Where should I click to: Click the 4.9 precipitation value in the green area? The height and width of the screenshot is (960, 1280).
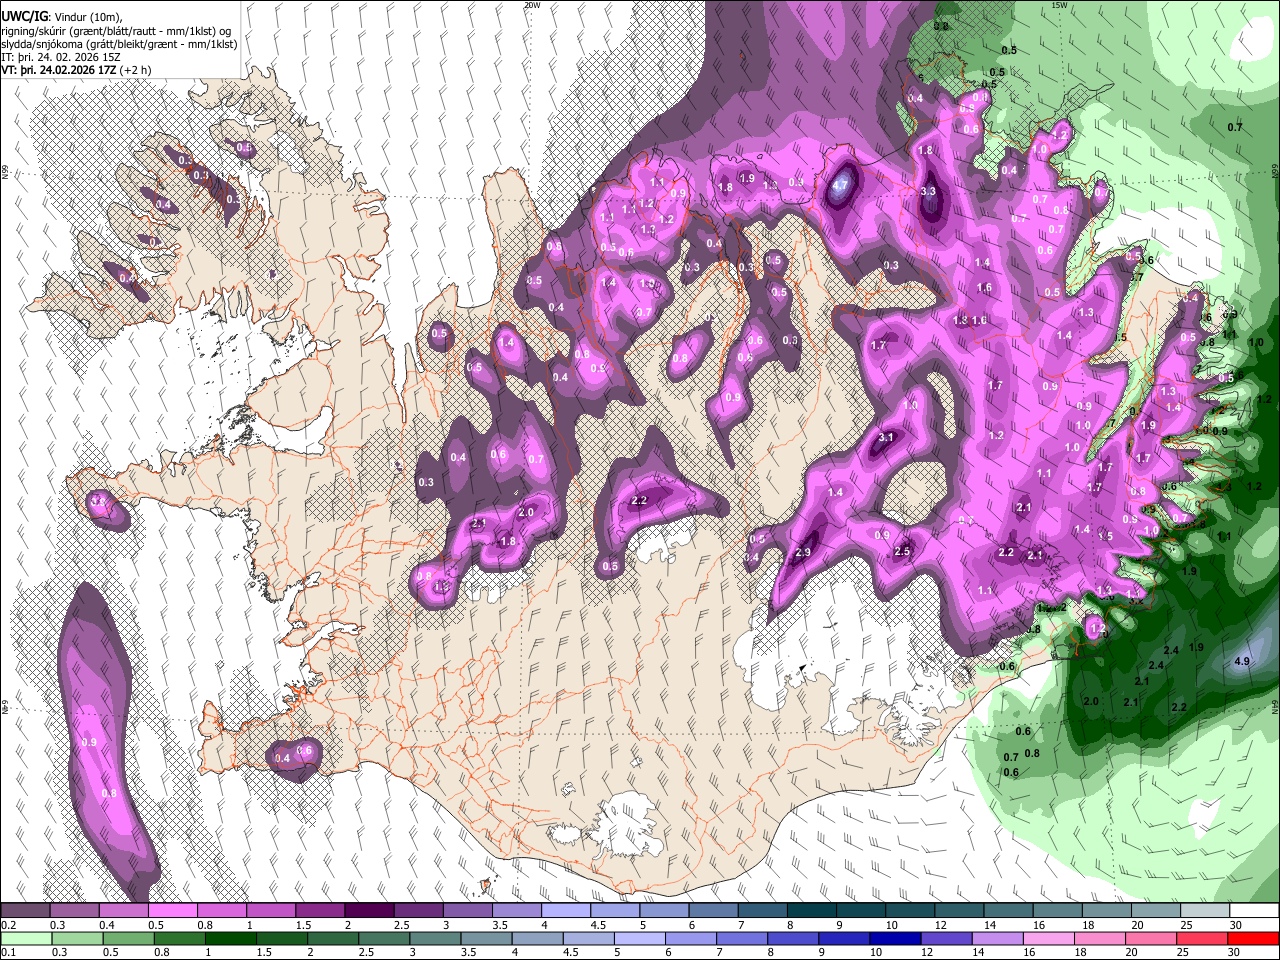[1242, 661]
